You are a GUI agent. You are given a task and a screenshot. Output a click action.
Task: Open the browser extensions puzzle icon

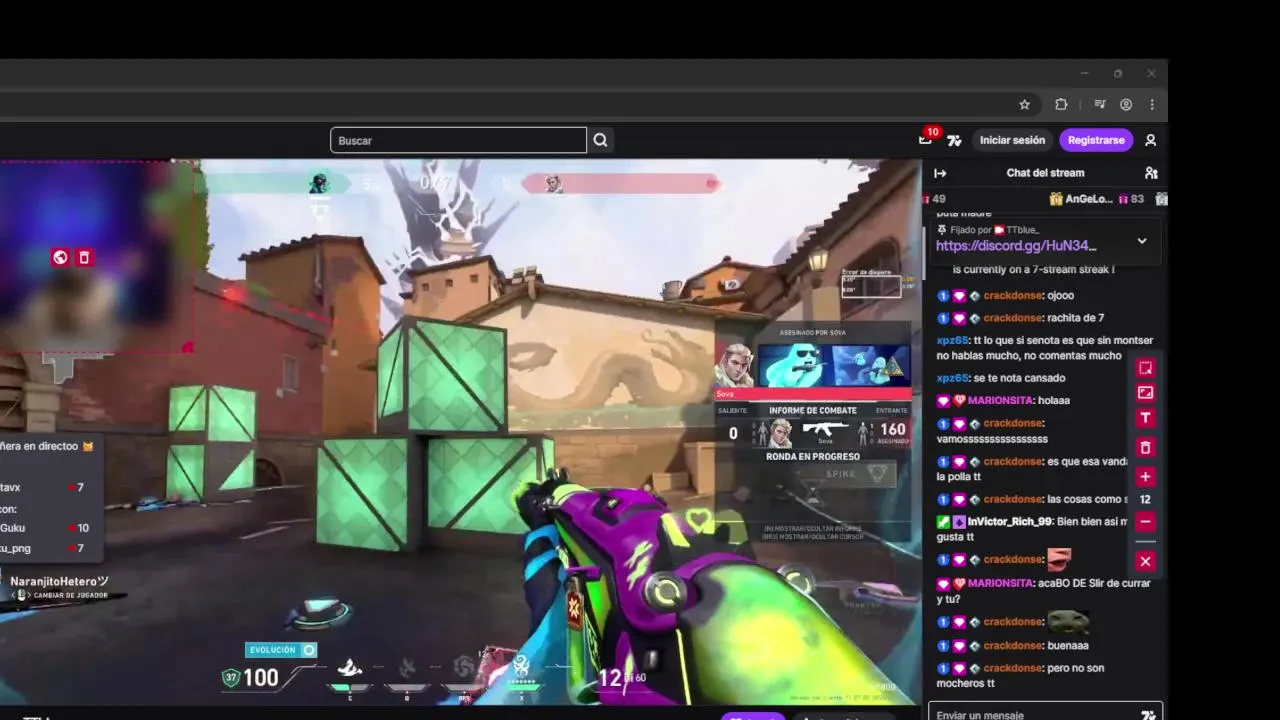pyautogui.click(x=1061, y=105)
